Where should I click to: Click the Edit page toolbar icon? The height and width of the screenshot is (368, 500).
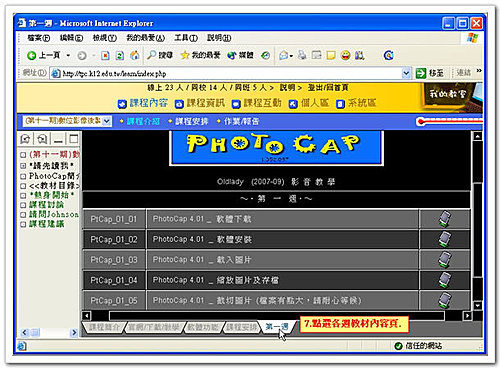[x=316, y=55]
